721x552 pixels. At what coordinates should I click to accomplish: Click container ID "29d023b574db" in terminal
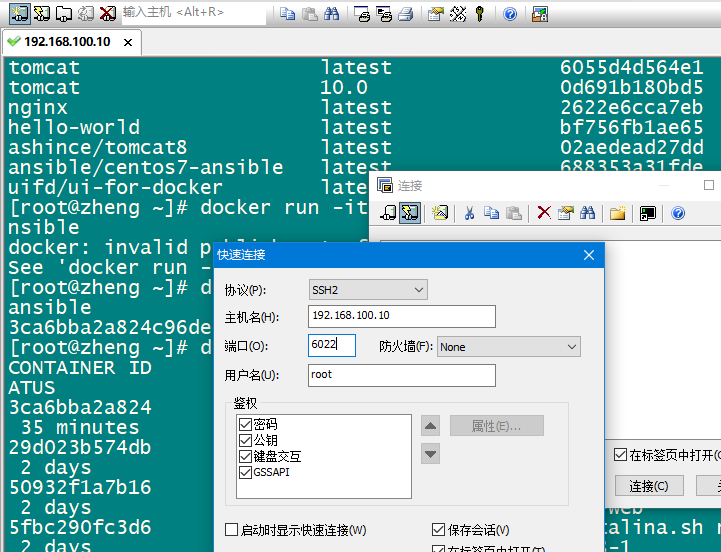tap(80, 447)
